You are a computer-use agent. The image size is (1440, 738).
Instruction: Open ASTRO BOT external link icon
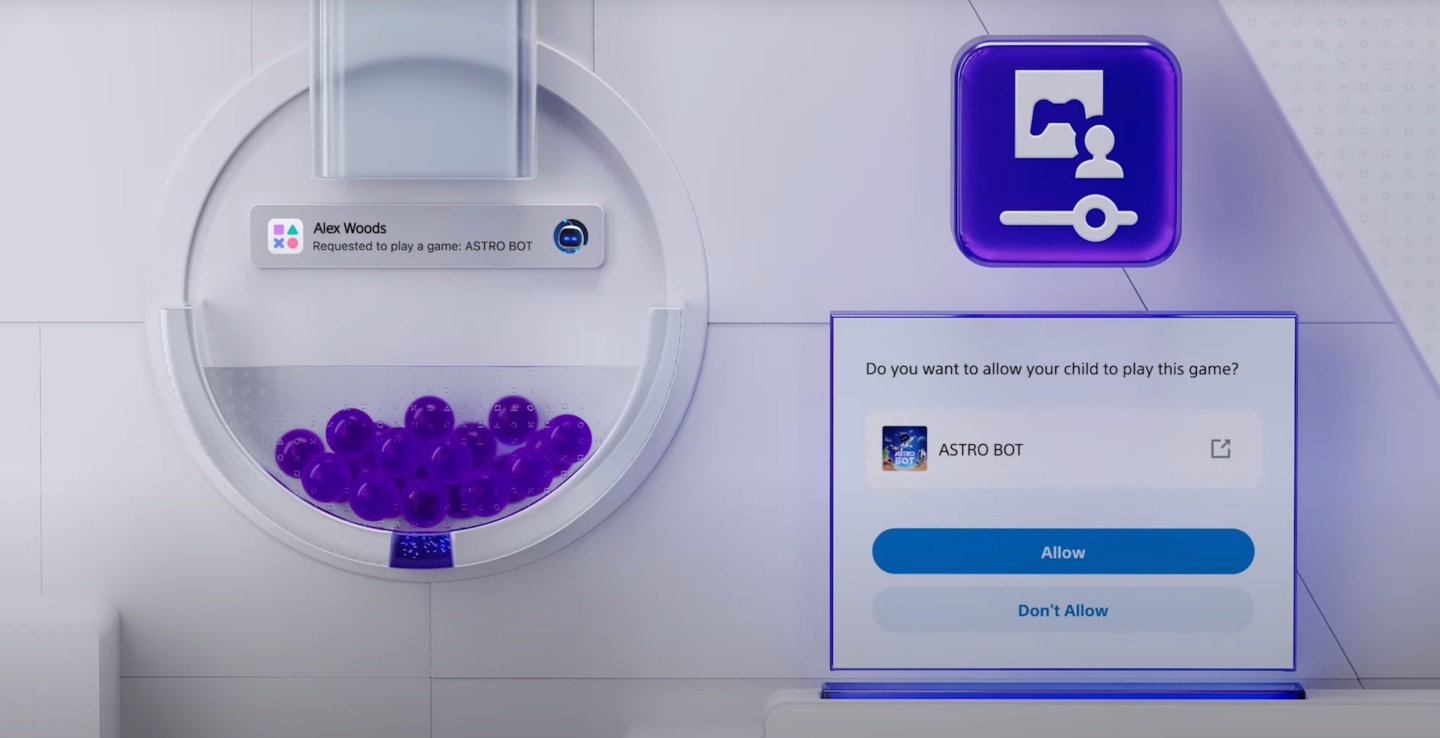pyautogui.click(x=1220, y=449)
